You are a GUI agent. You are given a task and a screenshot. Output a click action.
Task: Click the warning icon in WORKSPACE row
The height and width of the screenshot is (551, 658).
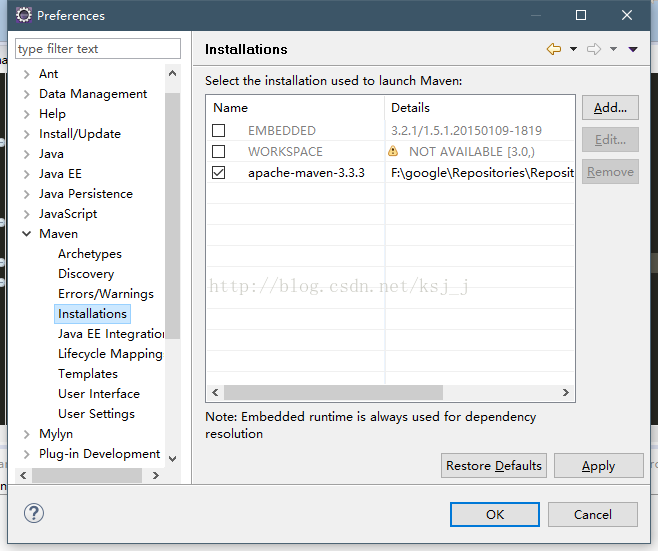(x=393, y=151)
